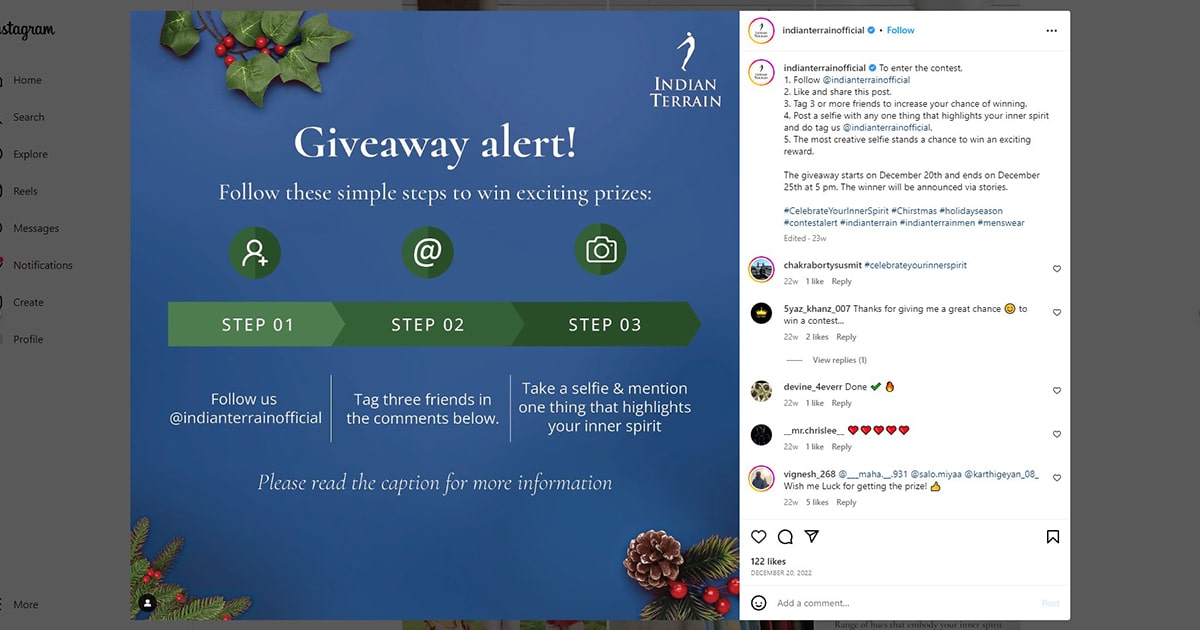1200x630 pixels.
Task: Open the comment bubble icon
Action: (785, 537)
